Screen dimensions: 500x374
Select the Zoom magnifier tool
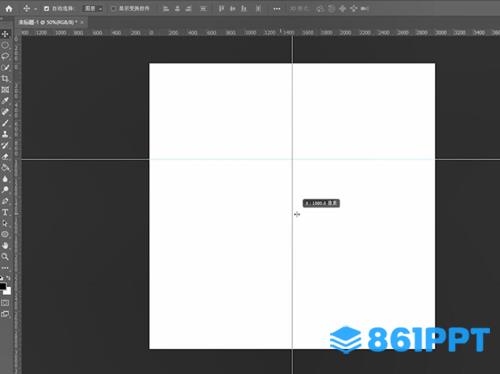(5, 257)
